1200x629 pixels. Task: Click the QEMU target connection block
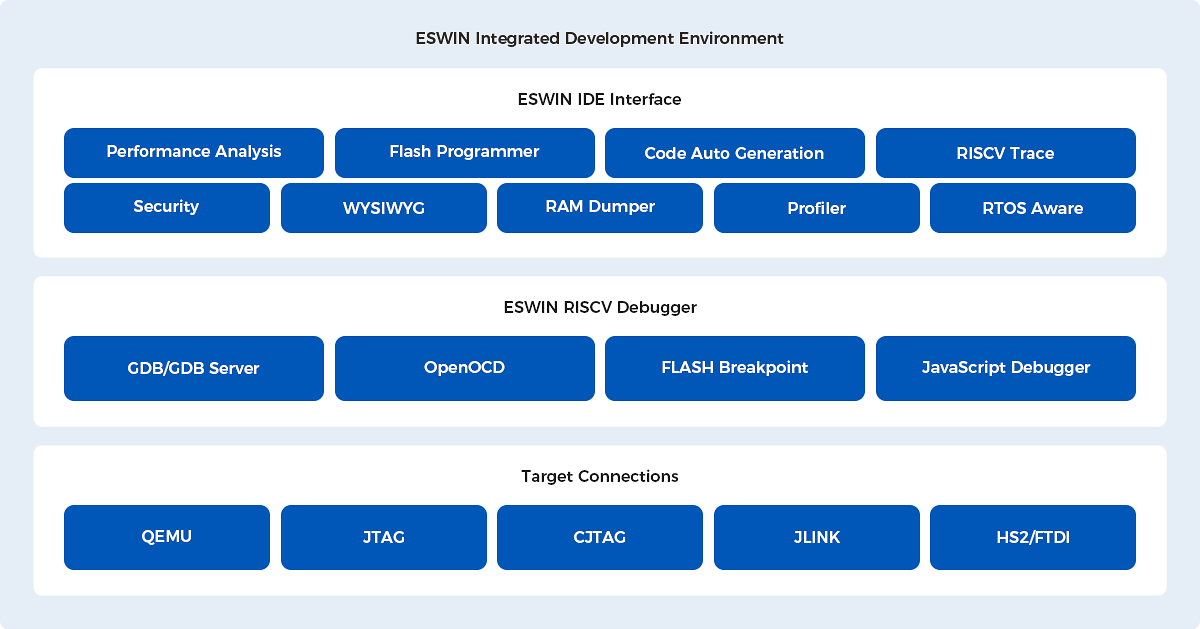(167, 537)
